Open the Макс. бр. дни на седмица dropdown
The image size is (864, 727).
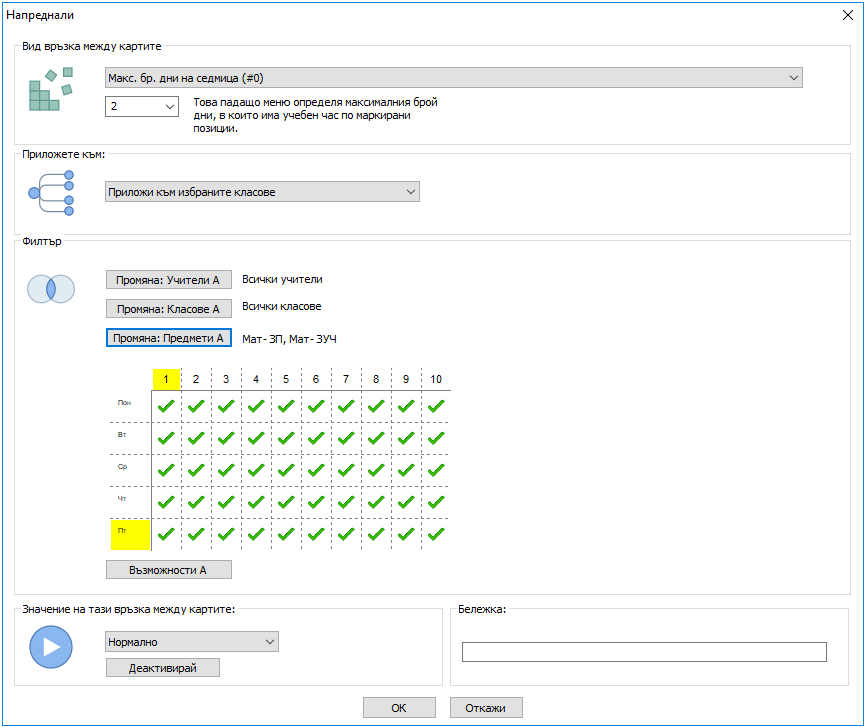453,78
